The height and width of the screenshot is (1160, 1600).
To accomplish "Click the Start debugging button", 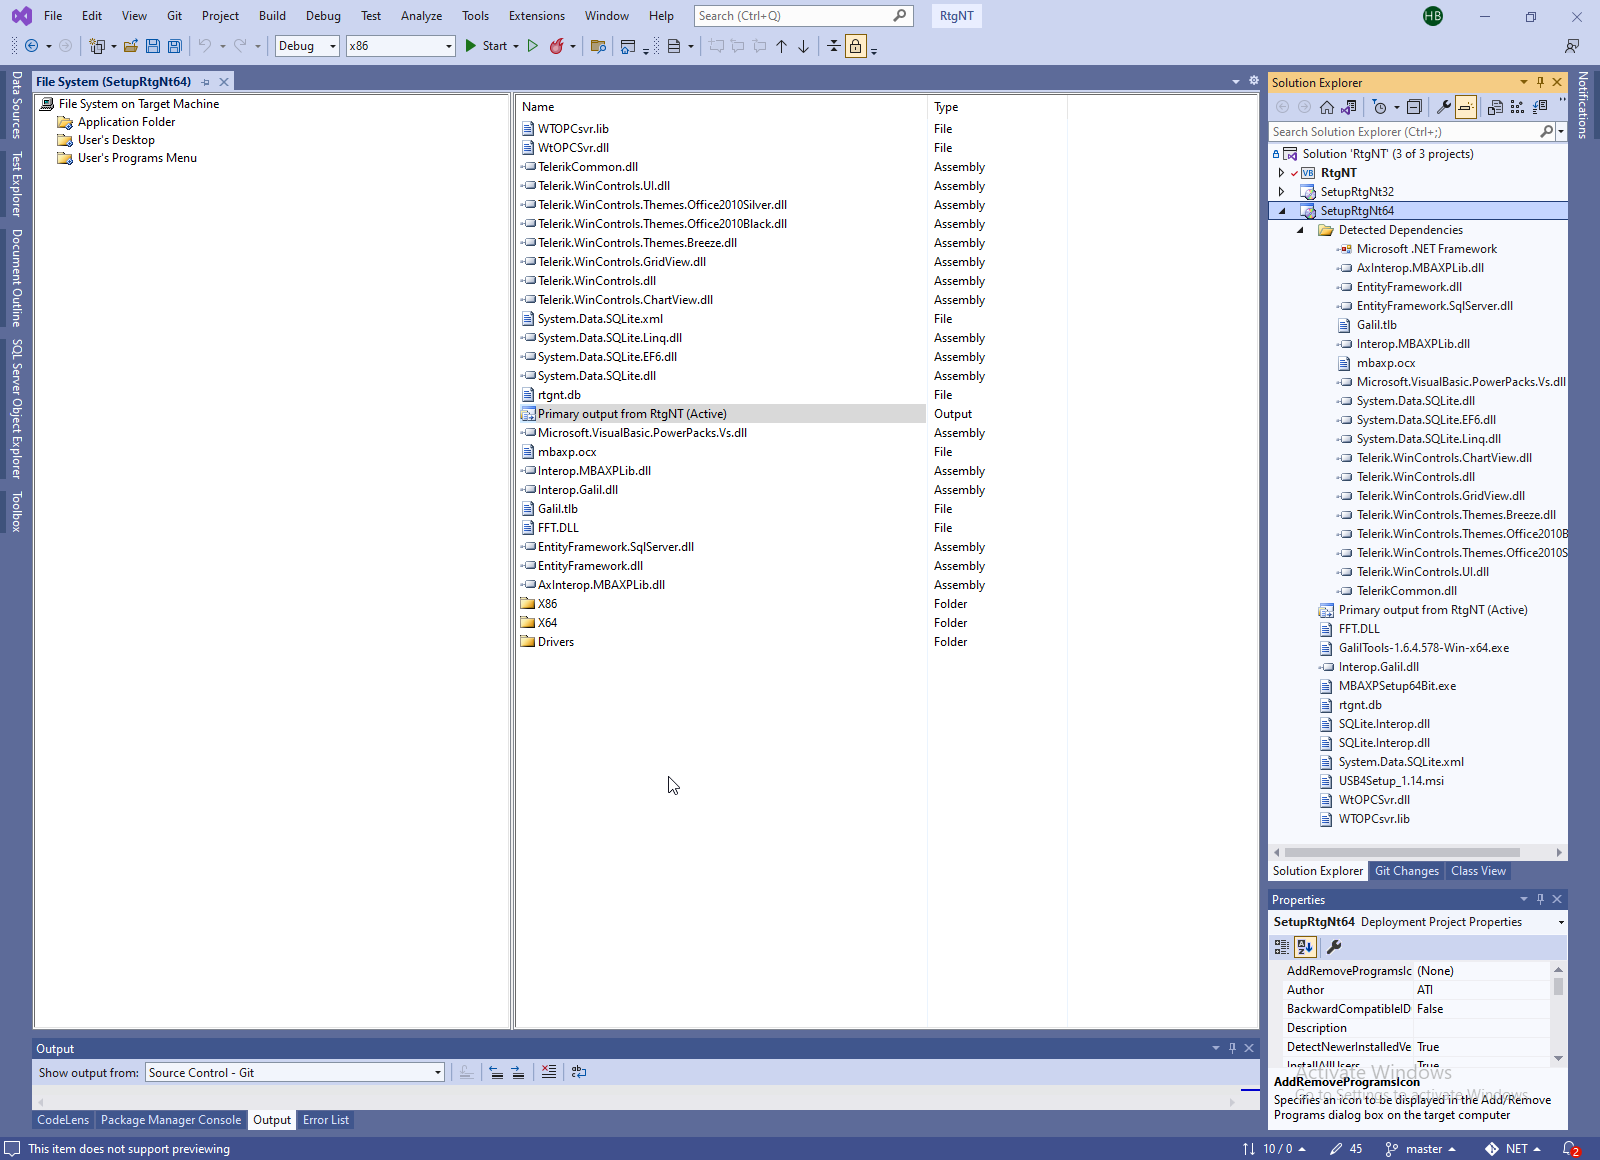I will tap(486, 46).
